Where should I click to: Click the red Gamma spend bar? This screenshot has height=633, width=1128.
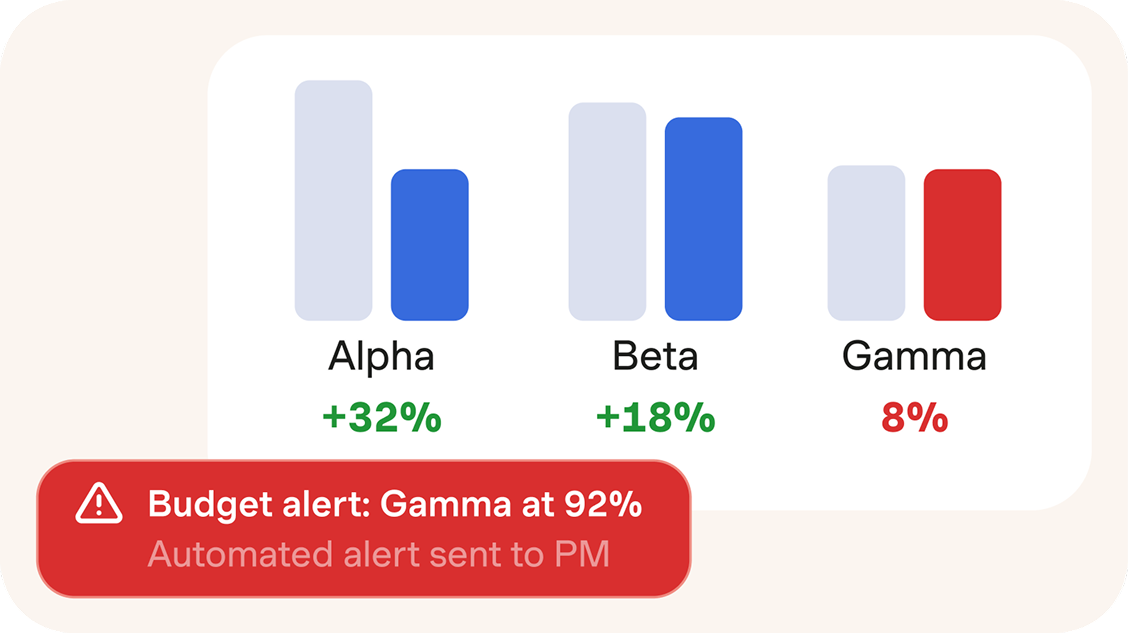point(962,245)
